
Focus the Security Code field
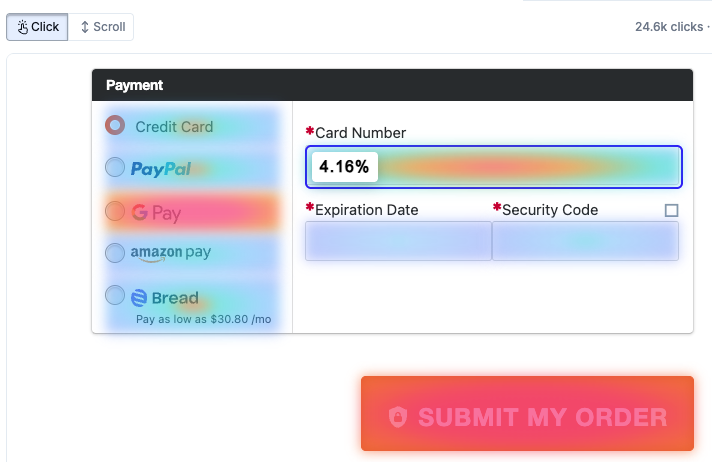(585, 241)
